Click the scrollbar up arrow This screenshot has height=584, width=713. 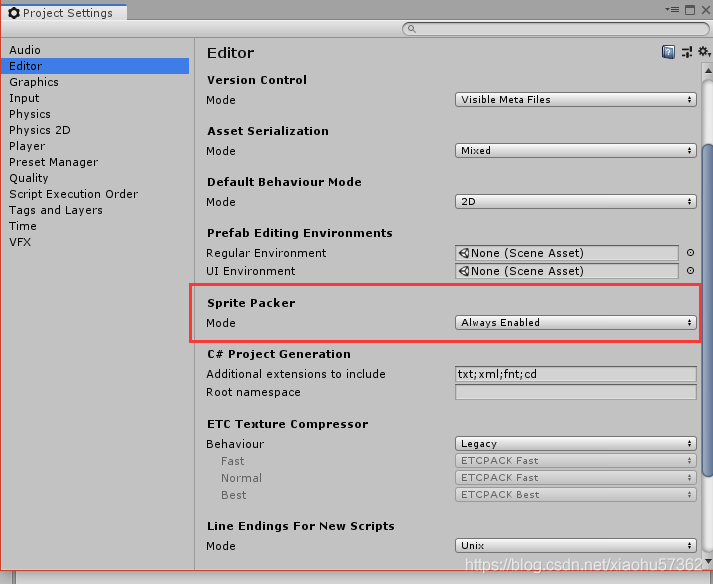coord(708,70)
